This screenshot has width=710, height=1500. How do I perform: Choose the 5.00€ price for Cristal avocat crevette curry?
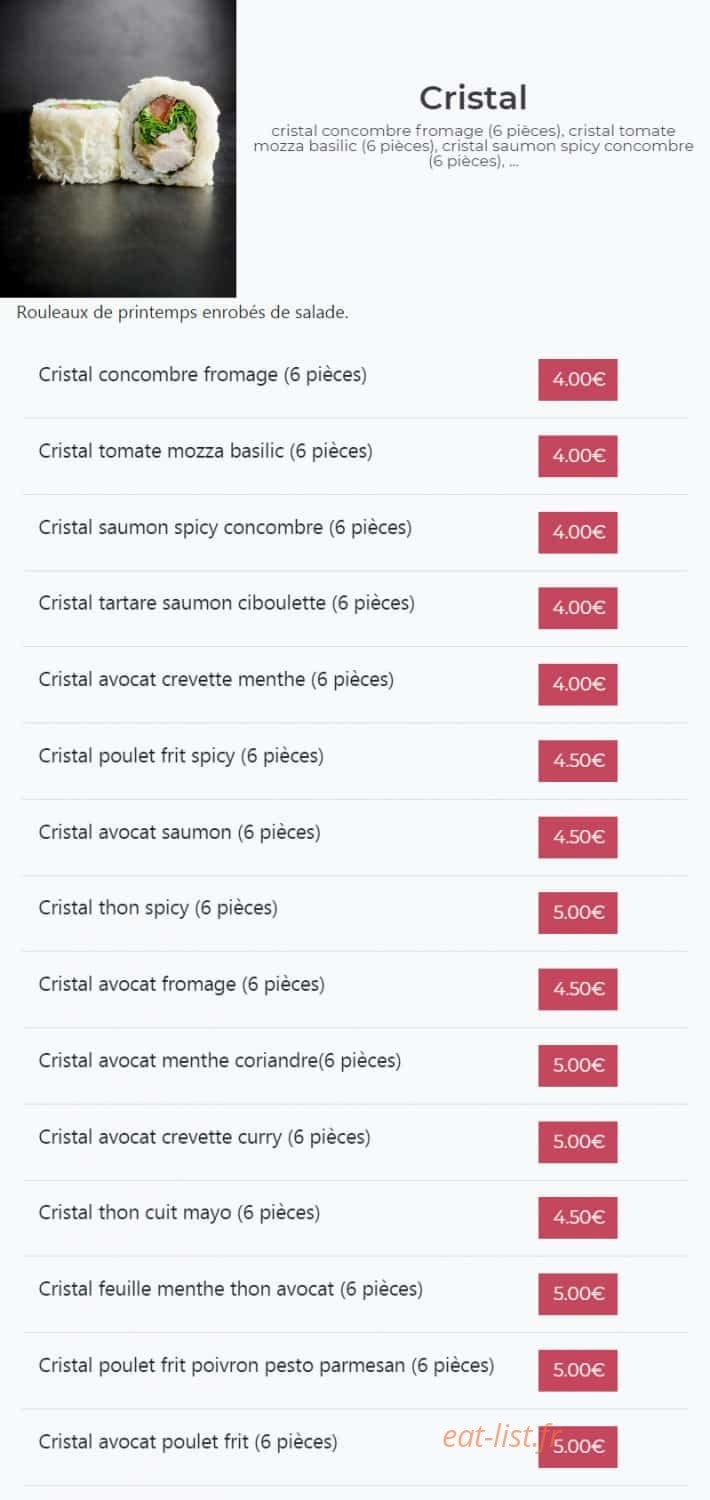(x=578, y=1142)
